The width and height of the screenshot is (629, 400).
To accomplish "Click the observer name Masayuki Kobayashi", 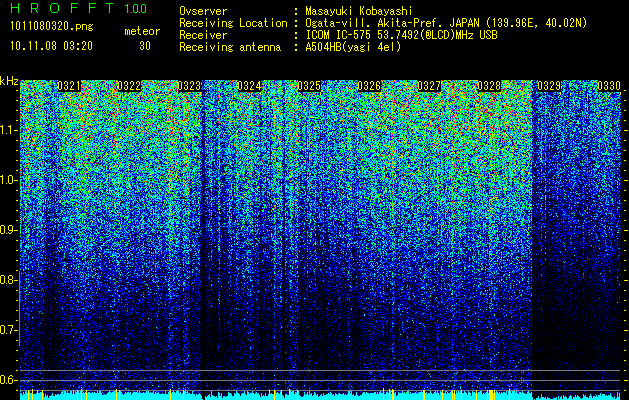I will click(x=359, y=11).
